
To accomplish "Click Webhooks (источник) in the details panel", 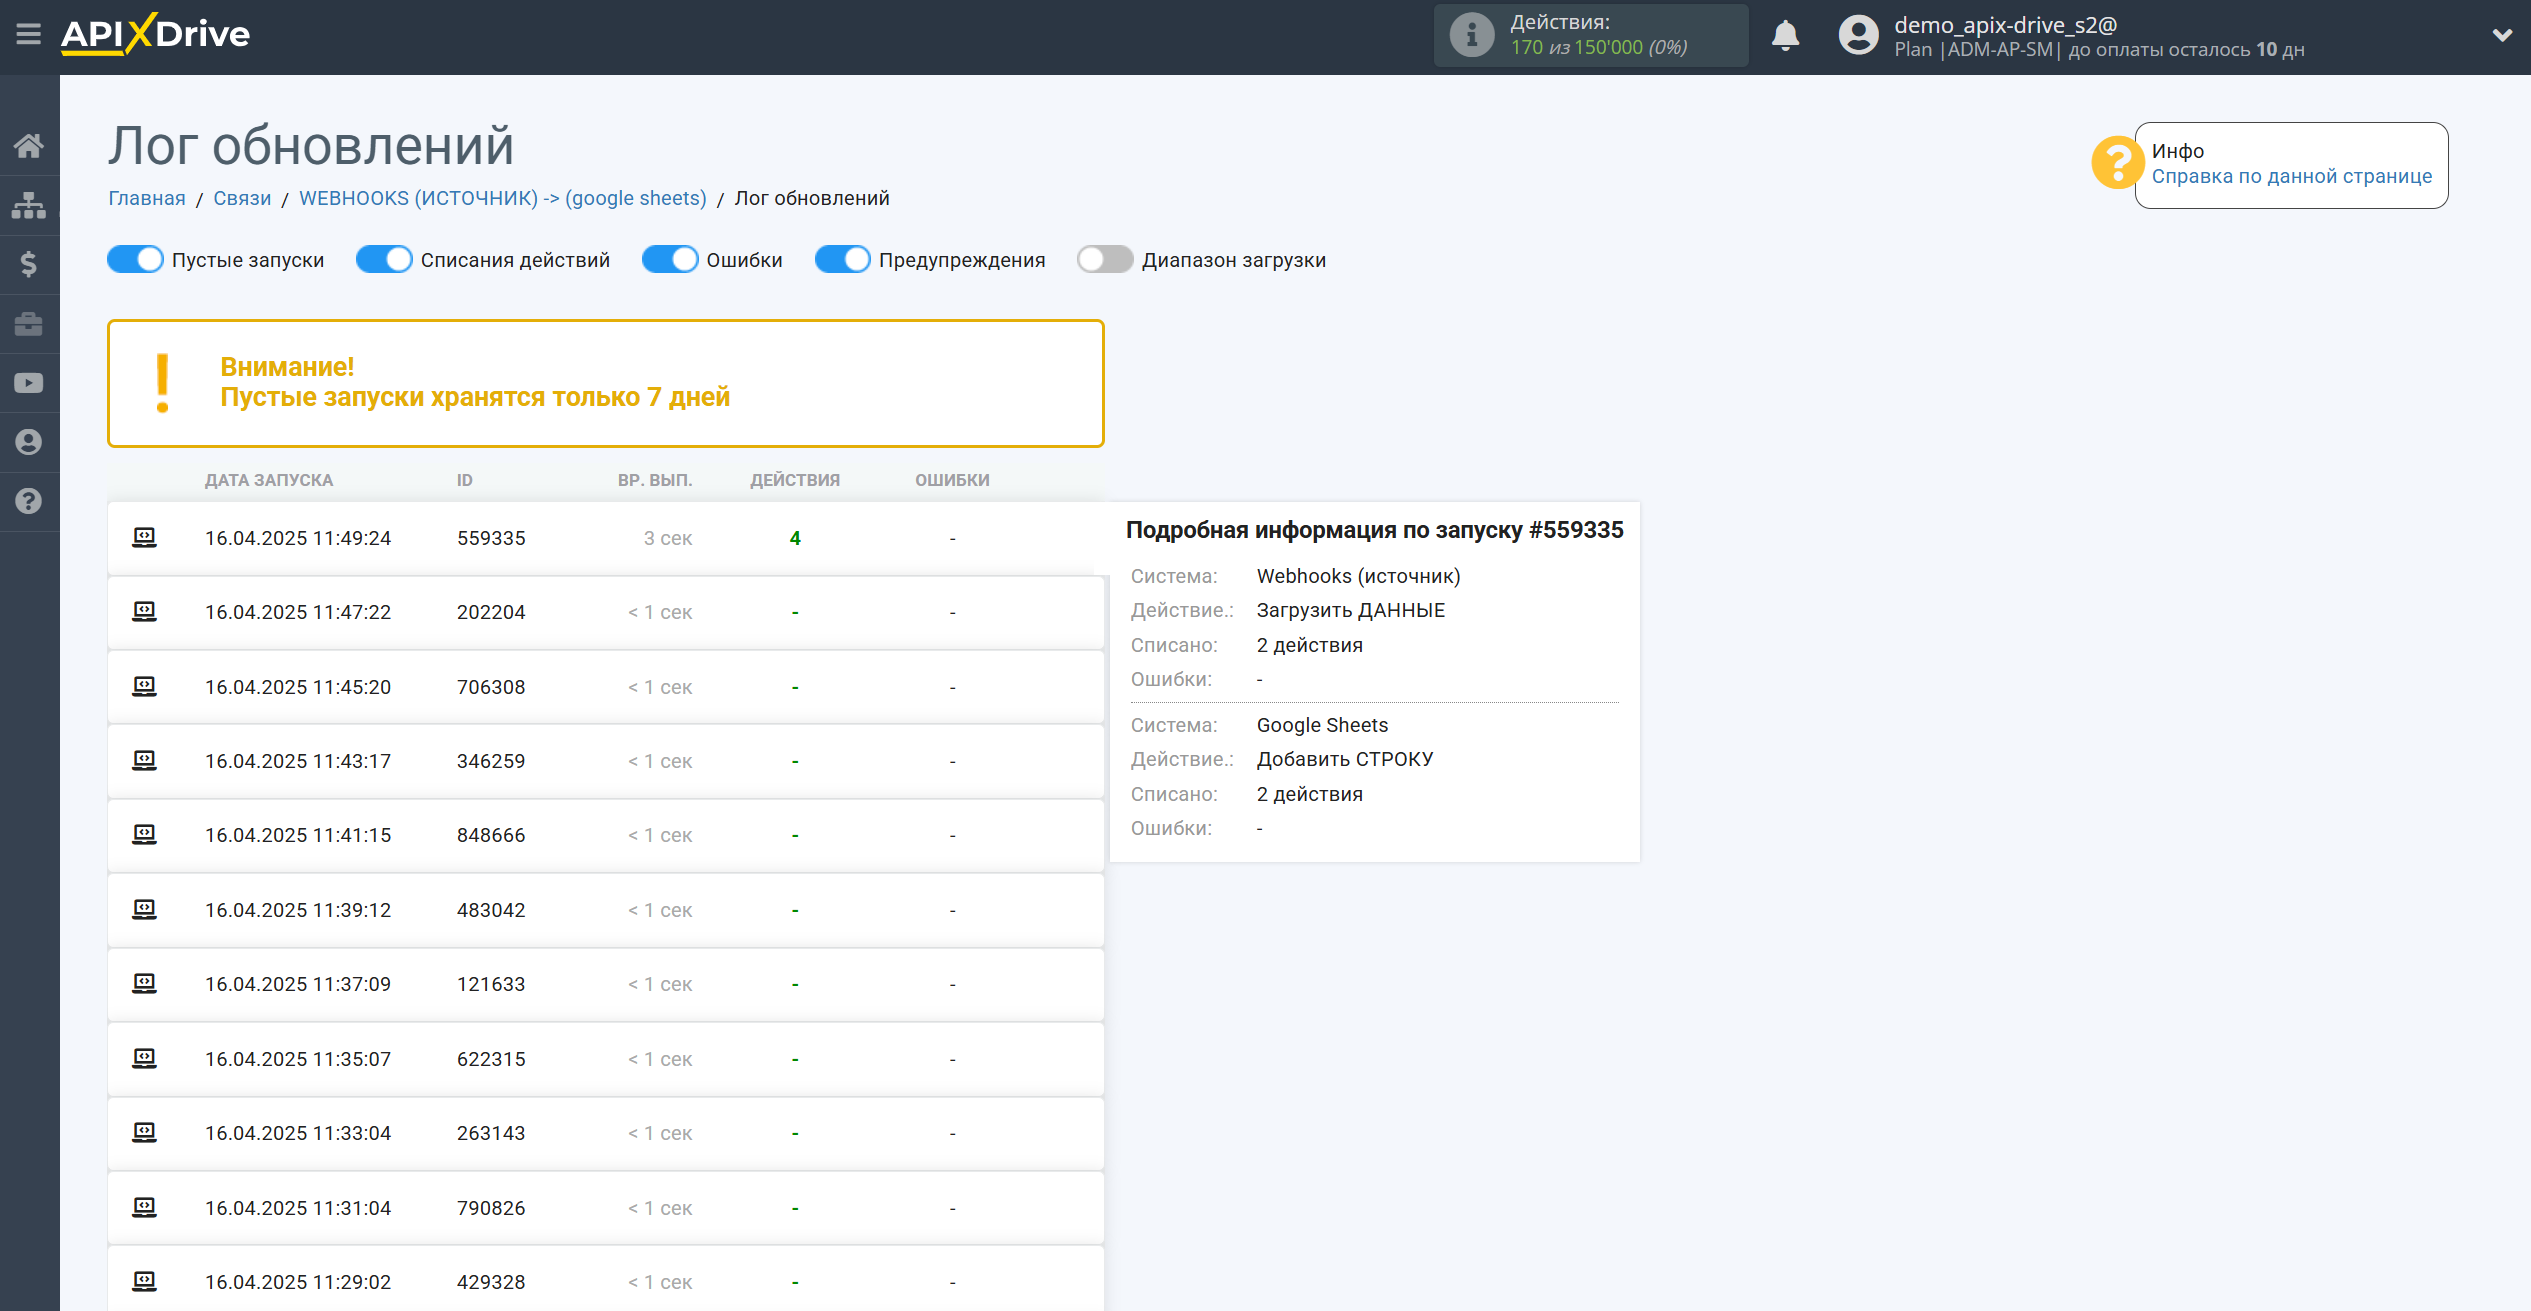I will (1358, 576).
